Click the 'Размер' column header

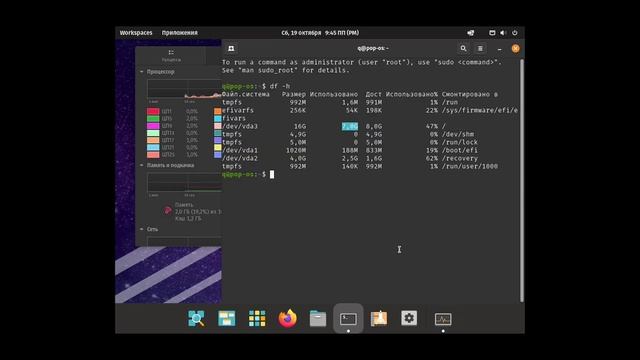click(x=293, y=94)
